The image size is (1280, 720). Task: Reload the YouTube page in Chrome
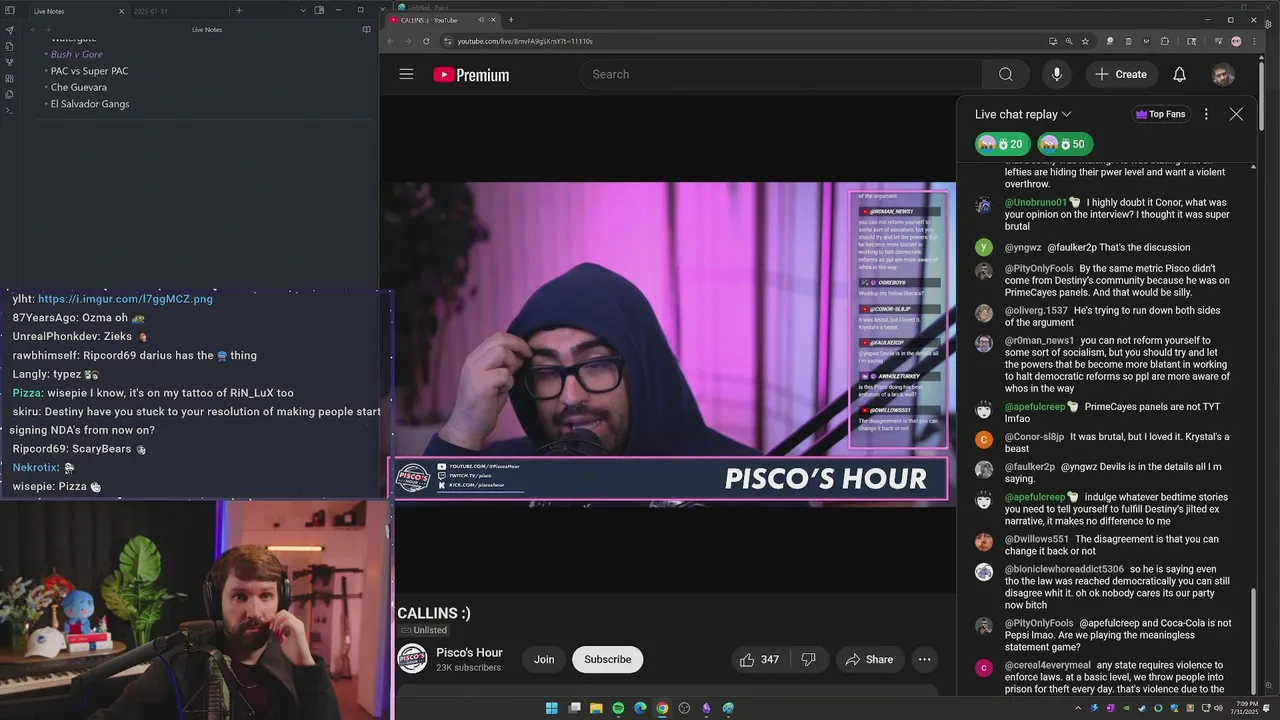426,41
